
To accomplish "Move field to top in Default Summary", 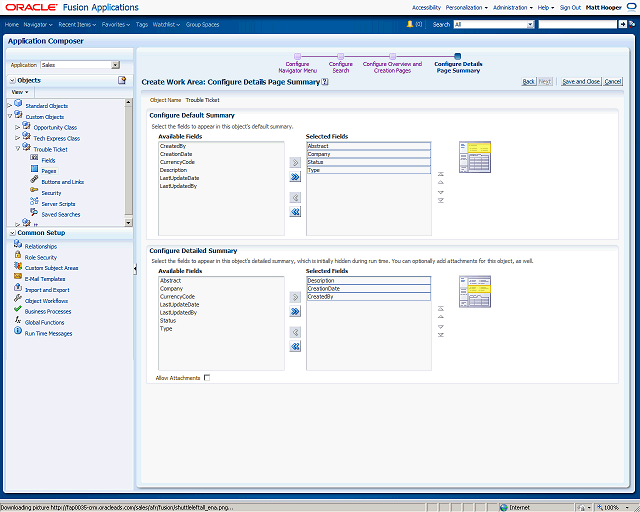I will pyautogui.click(x=441, y=174).
